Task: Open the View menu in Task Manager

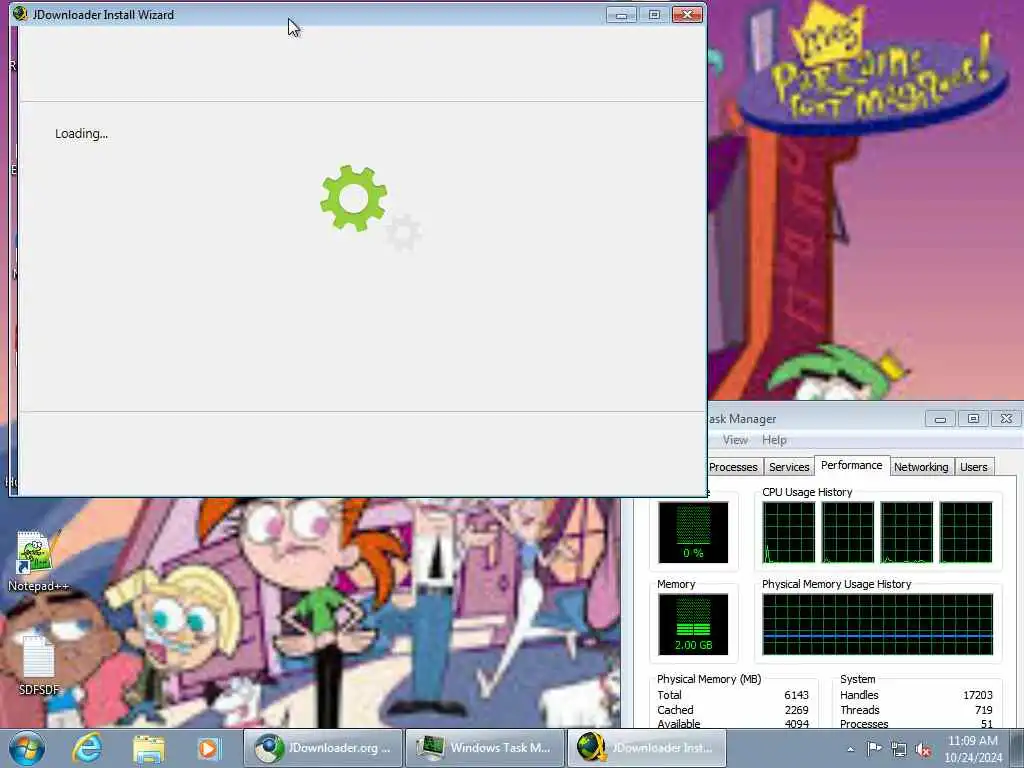Action: (735, 440)
